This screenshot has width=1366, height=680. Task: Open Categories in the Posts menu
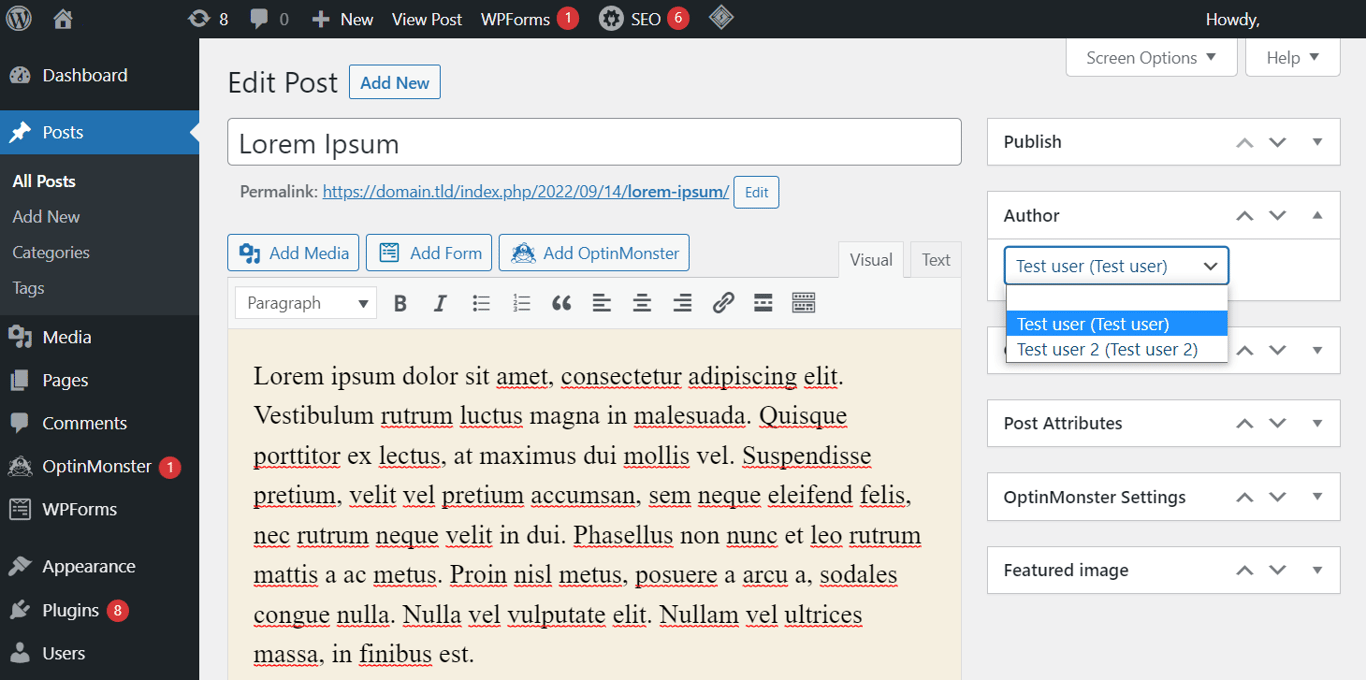pyautogui.click(x=50, y=252)
